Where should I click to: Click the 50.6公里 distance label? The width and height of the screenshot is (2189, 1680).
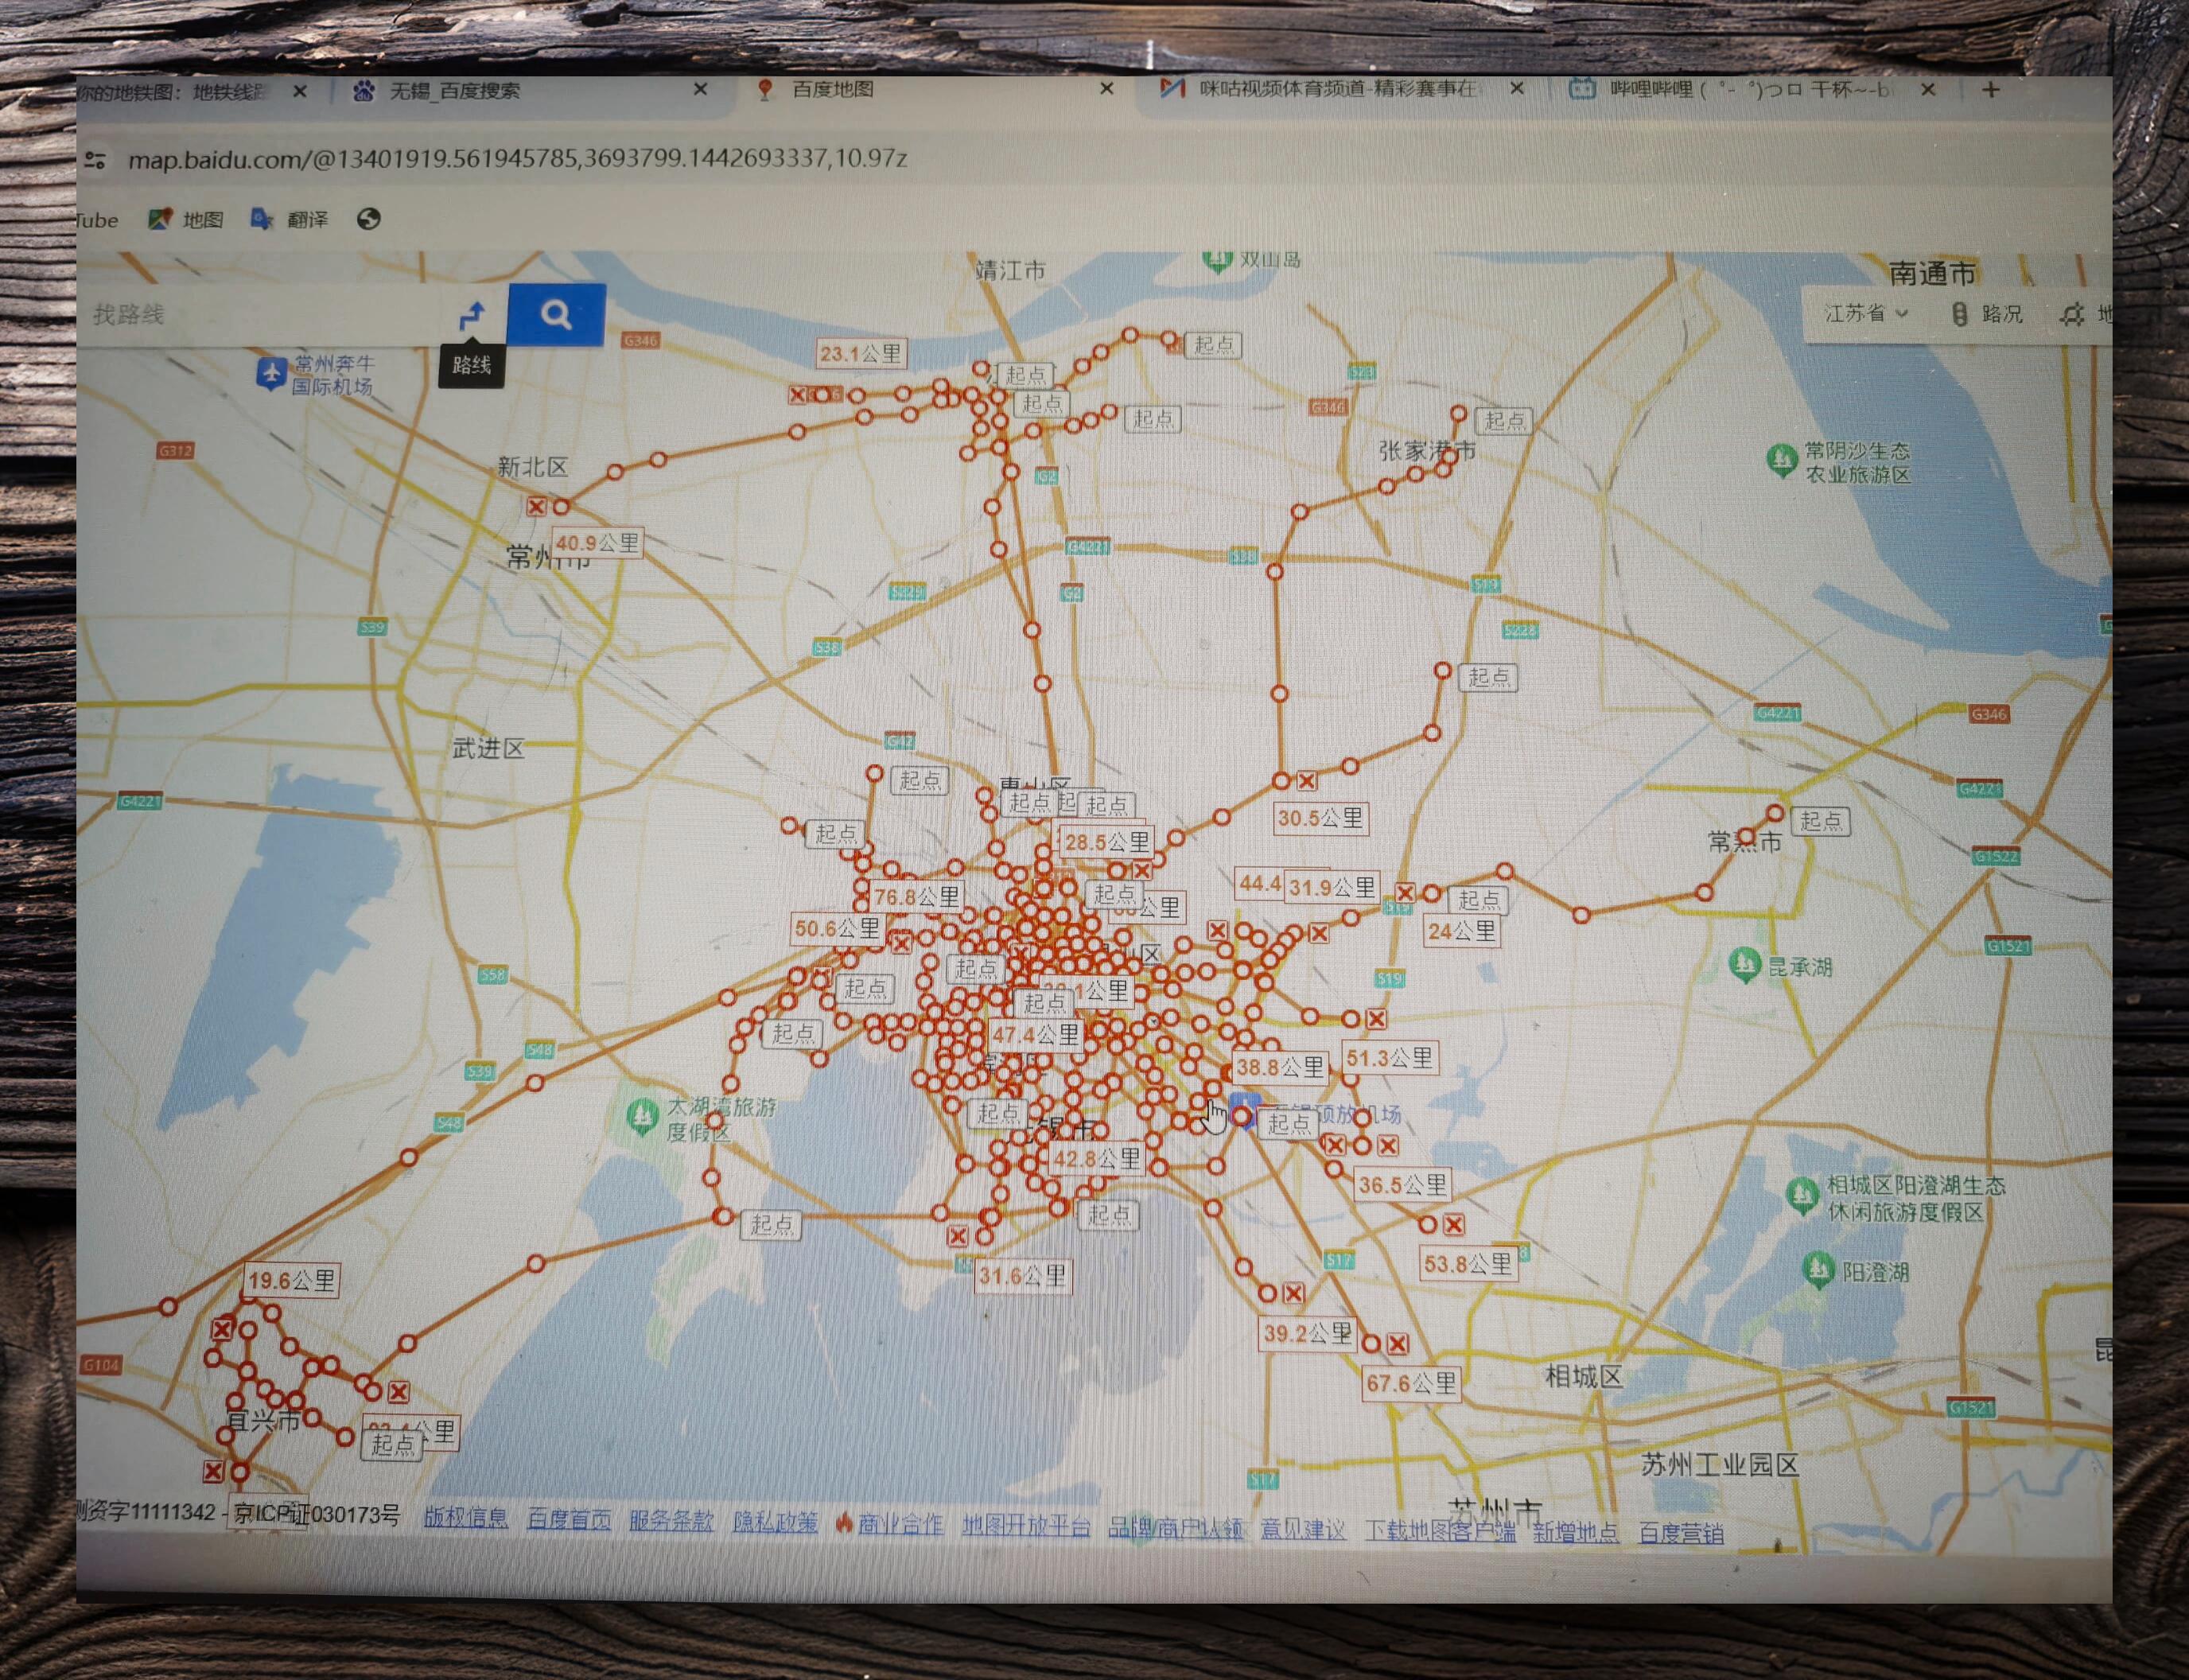pyautogui.click(x=837, y=928)
